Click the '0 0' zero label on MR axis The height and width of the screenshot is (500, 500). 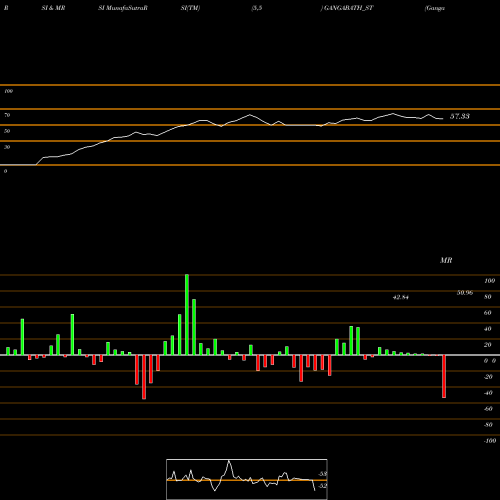pos(490,361)
